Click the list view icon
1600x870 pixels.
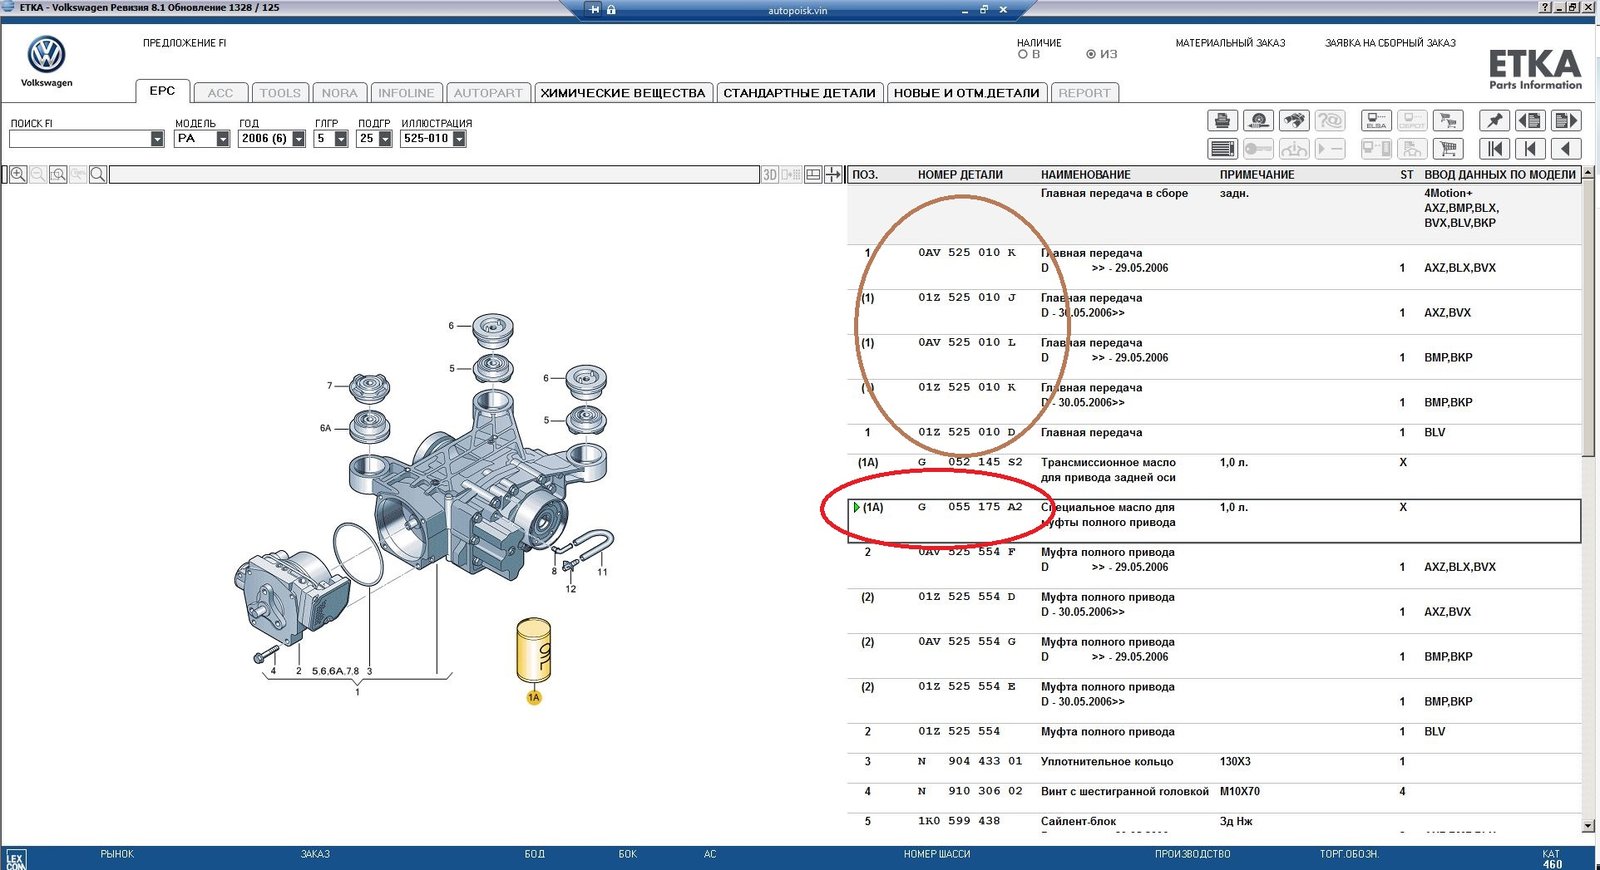(1222, 149)
